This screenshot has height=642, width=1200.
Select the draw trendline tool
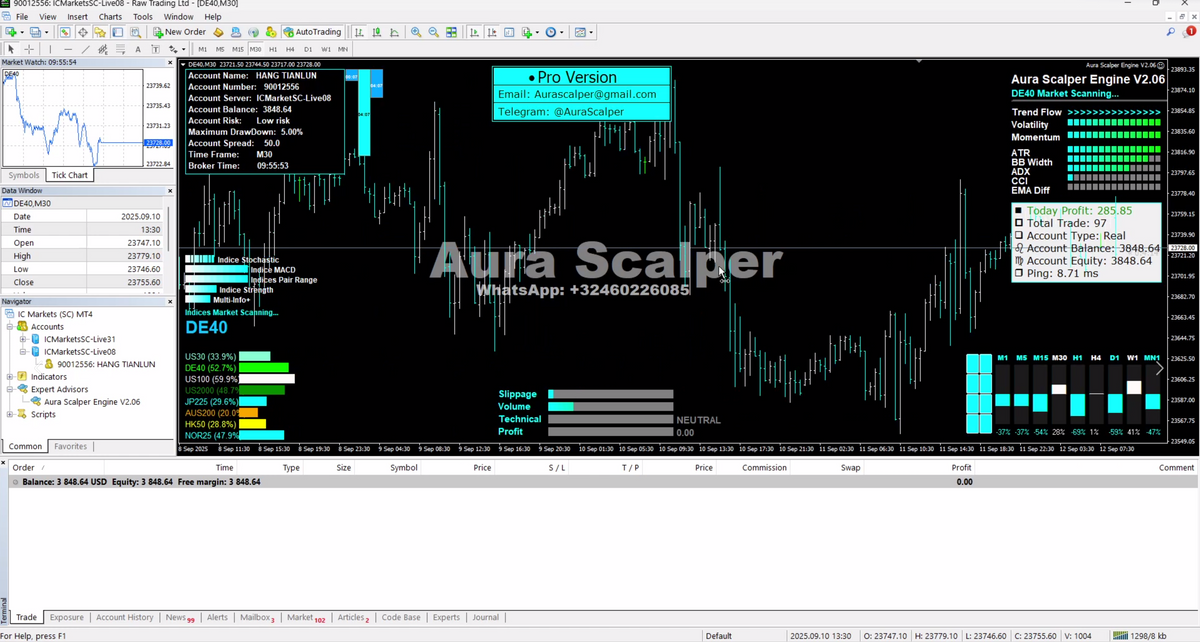(87, 49)
